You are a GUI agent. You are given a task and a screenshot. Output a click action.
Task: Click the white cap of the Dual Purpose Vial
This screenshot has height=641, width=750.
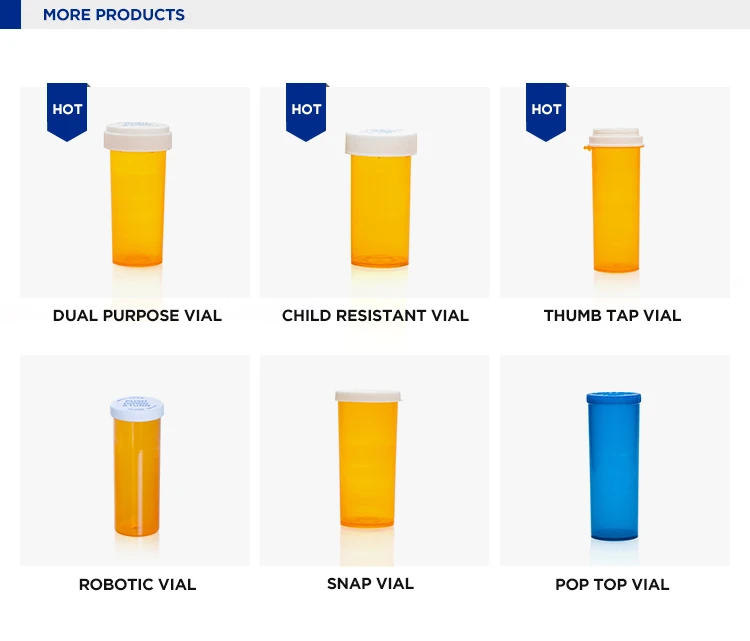[138, 136]
